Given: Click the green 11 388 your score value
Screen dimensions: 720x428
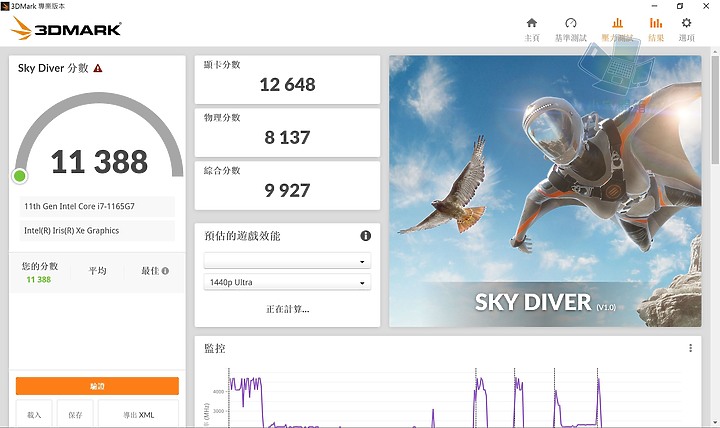Looking at the screenshot, I should coord(39,280).
